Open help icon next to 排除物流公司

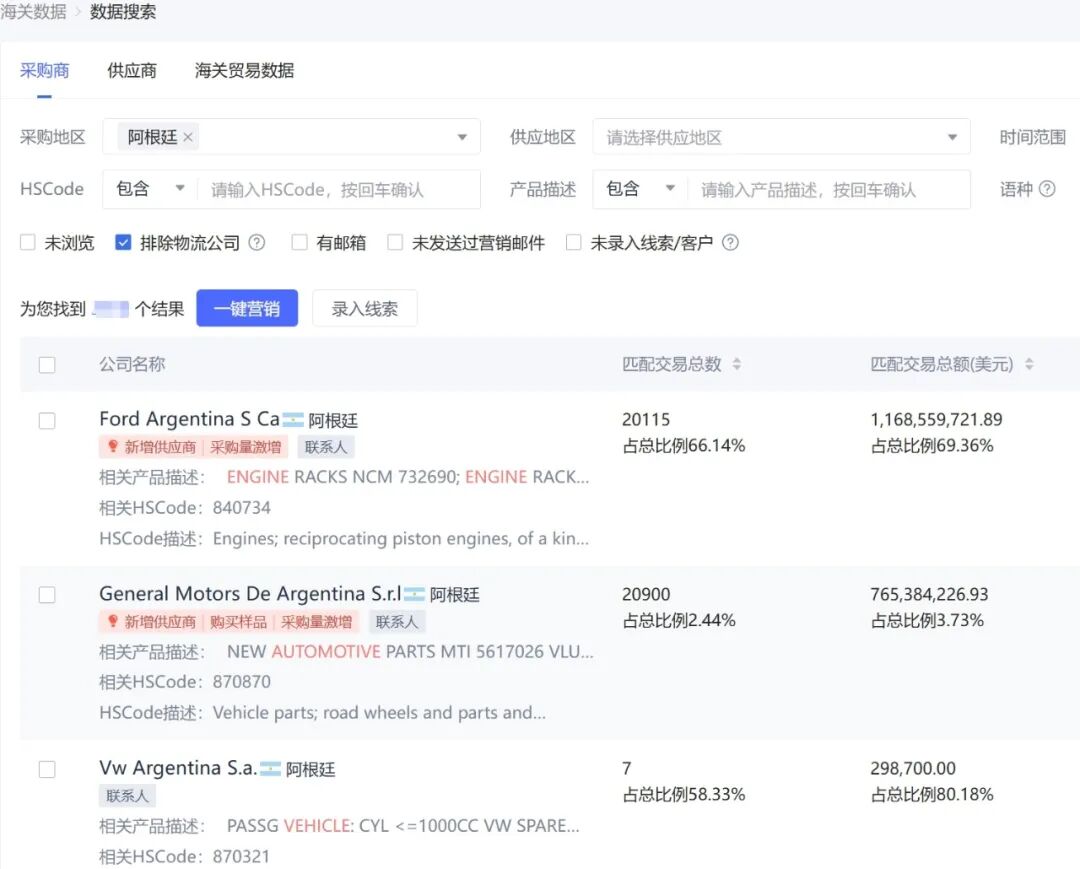click(x=256, y=242)
